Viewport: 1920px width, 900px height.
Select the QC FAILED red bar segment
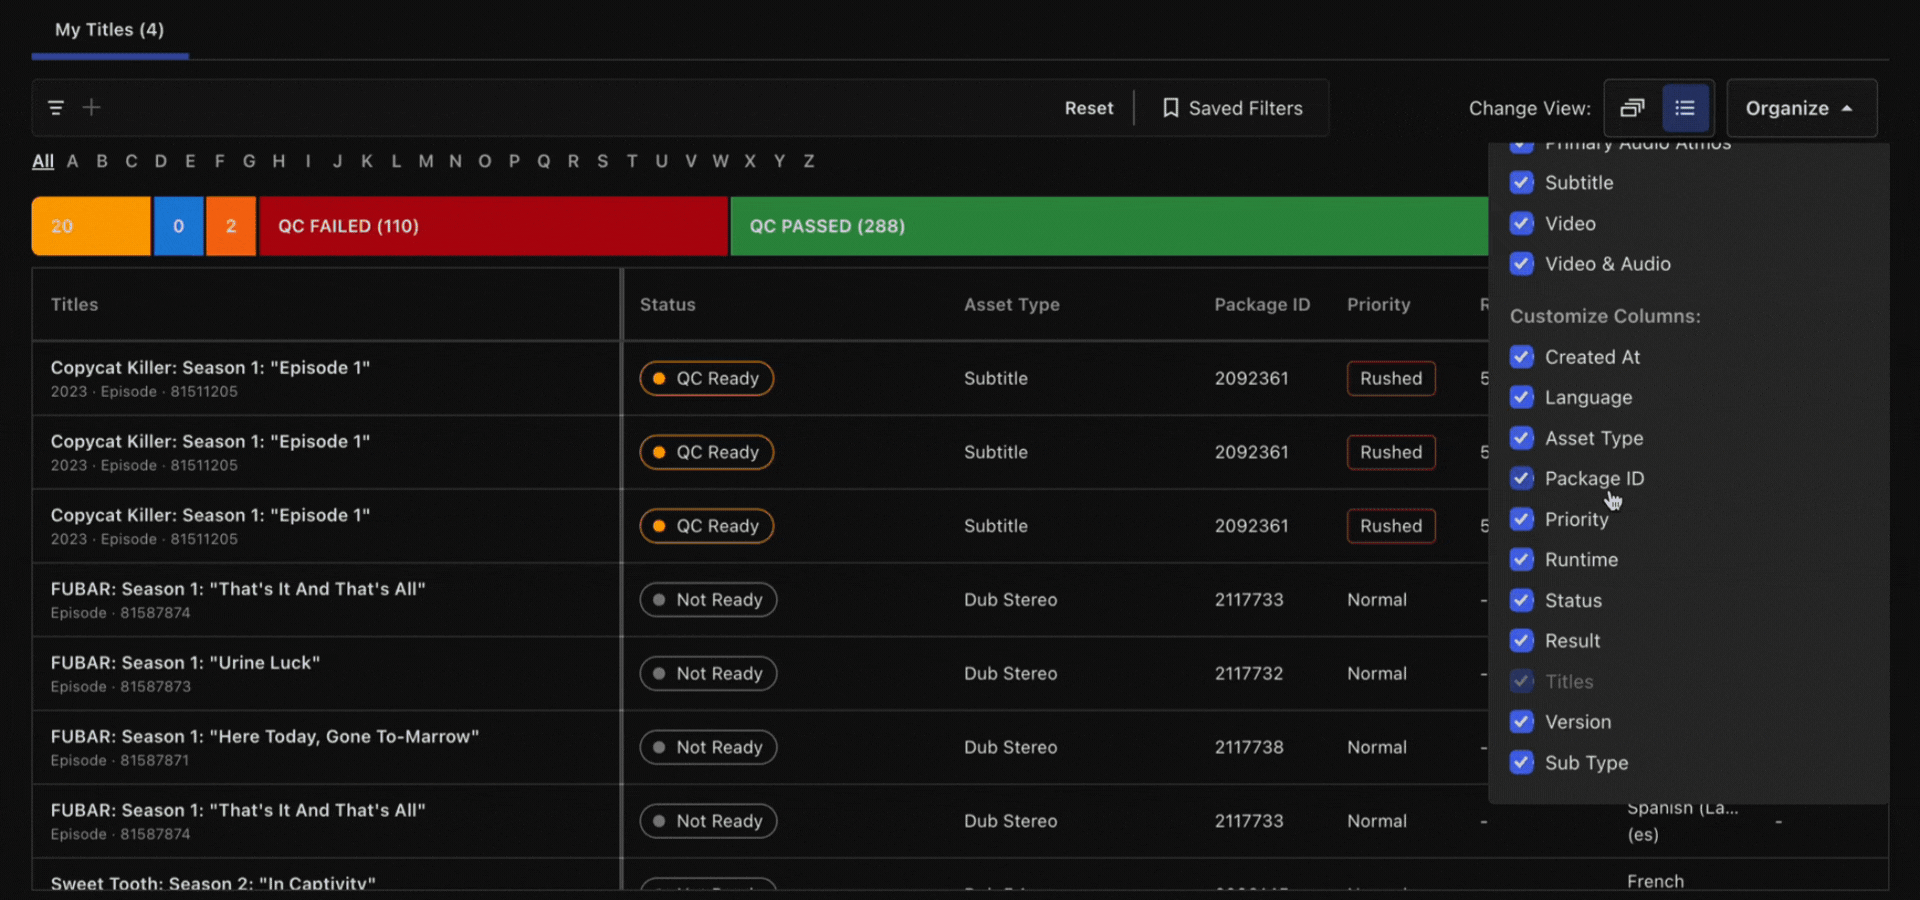coord(493,226)
